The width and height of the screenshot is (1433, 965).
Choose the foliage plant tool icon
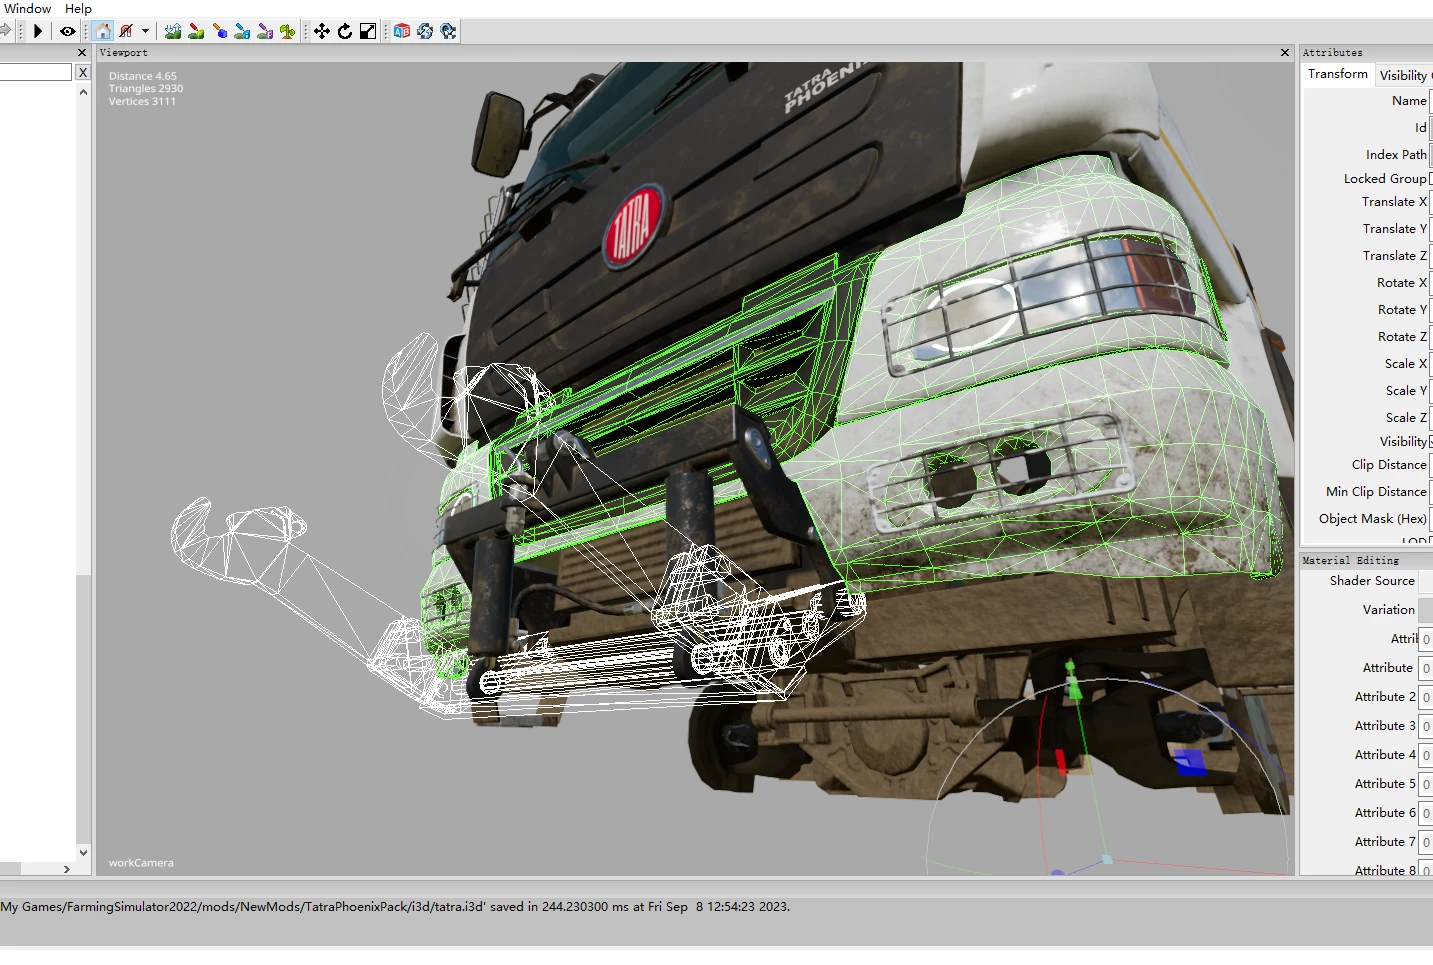288,32
